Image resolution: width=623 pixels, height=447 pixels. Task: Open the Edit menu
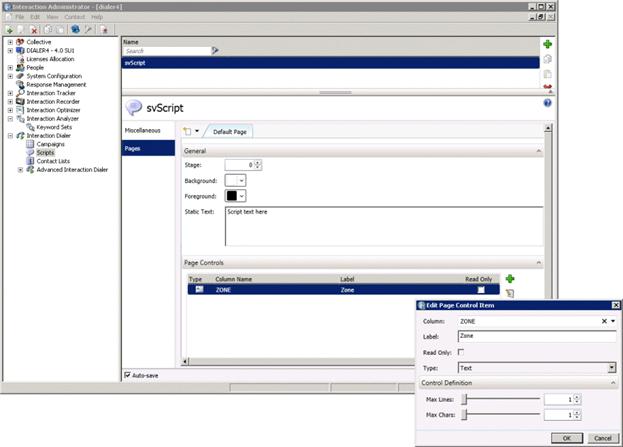[35, 17]
